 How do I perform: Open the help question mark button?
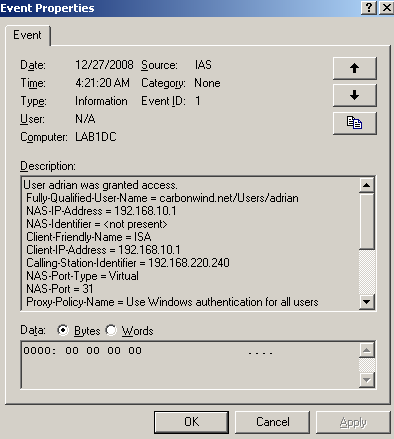(369, 7)
